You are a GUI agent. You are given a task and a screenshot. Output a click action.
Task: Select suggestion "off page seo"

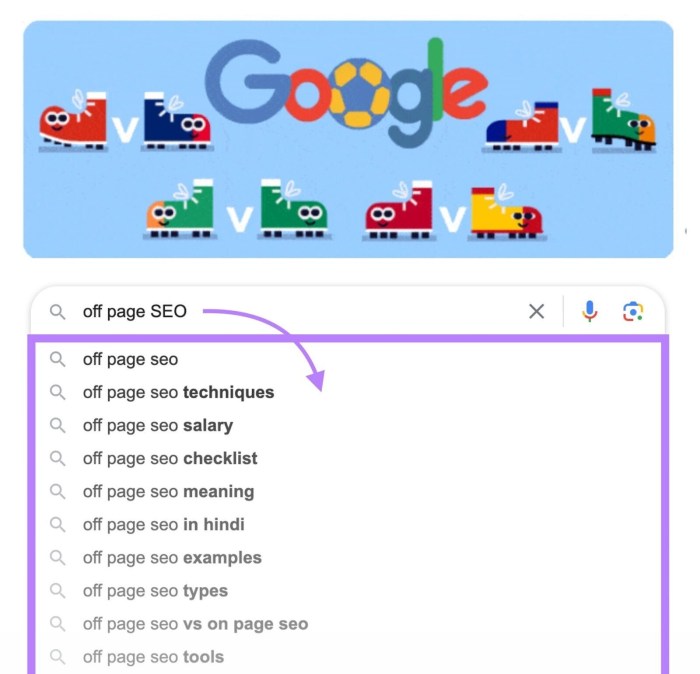130,359
